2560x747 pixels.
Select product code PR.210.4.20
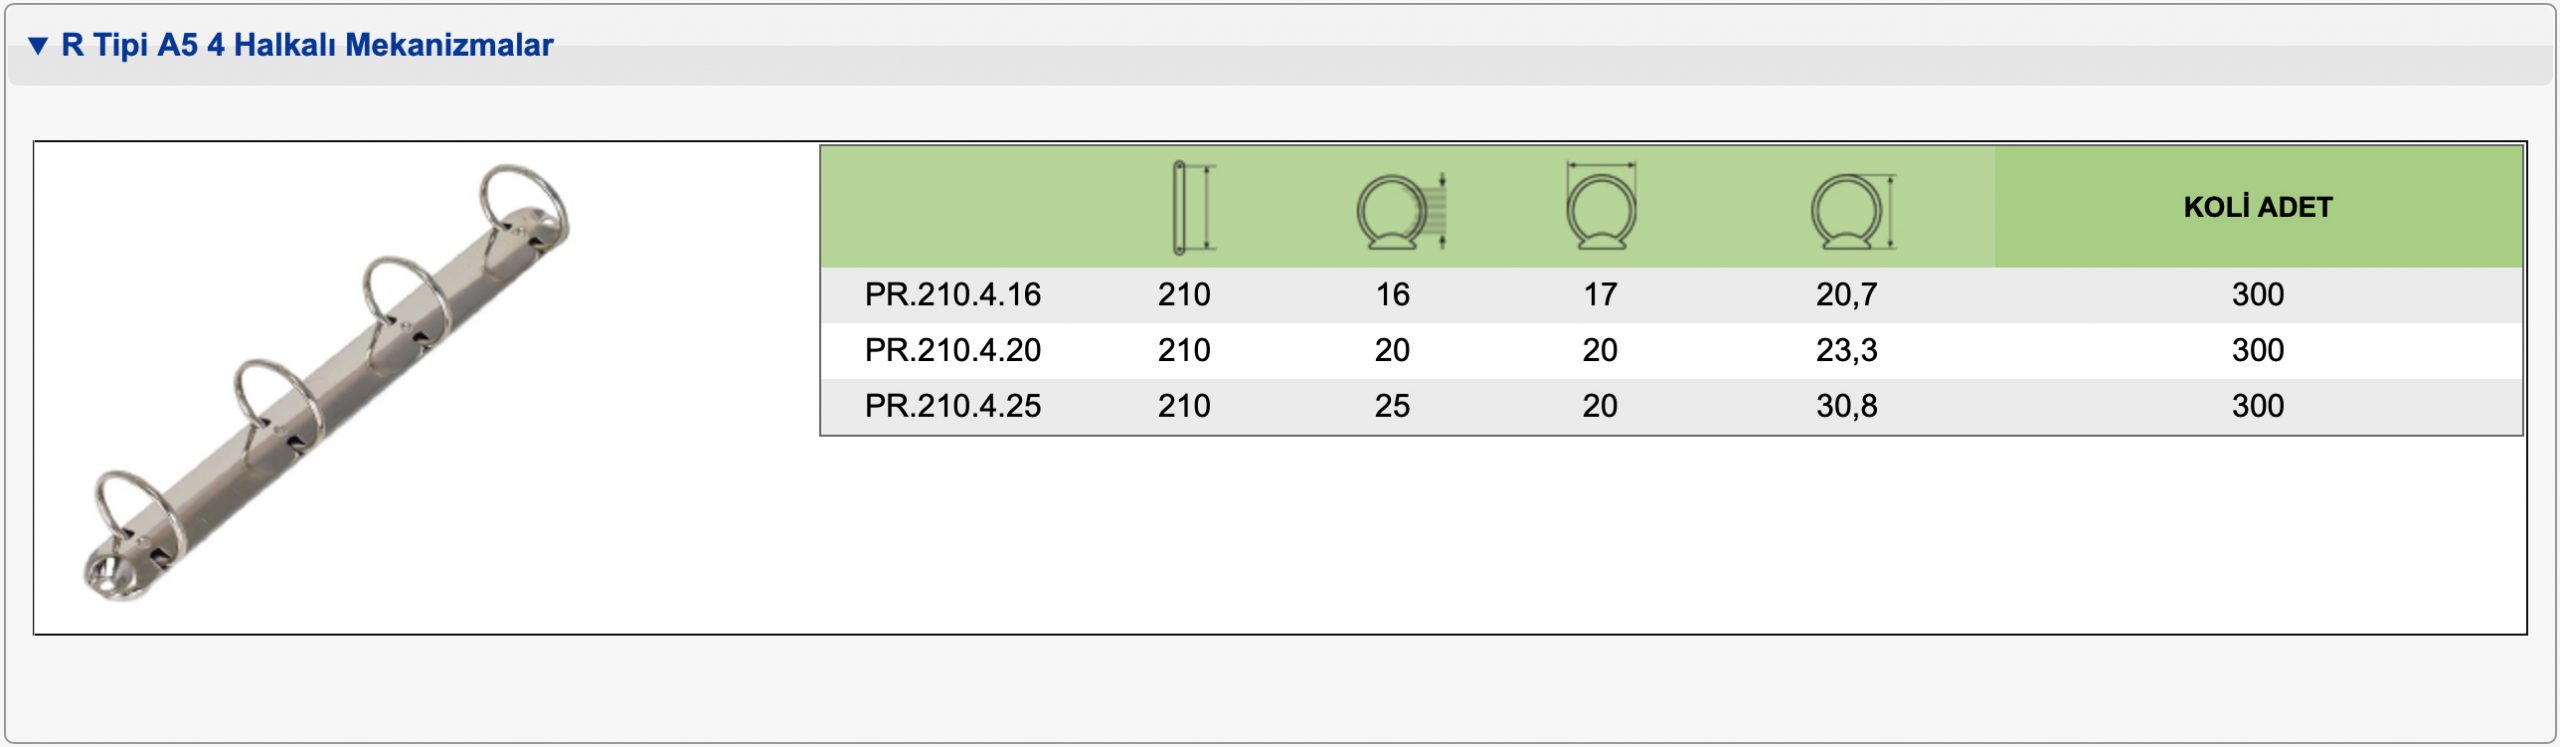point(952,350)
